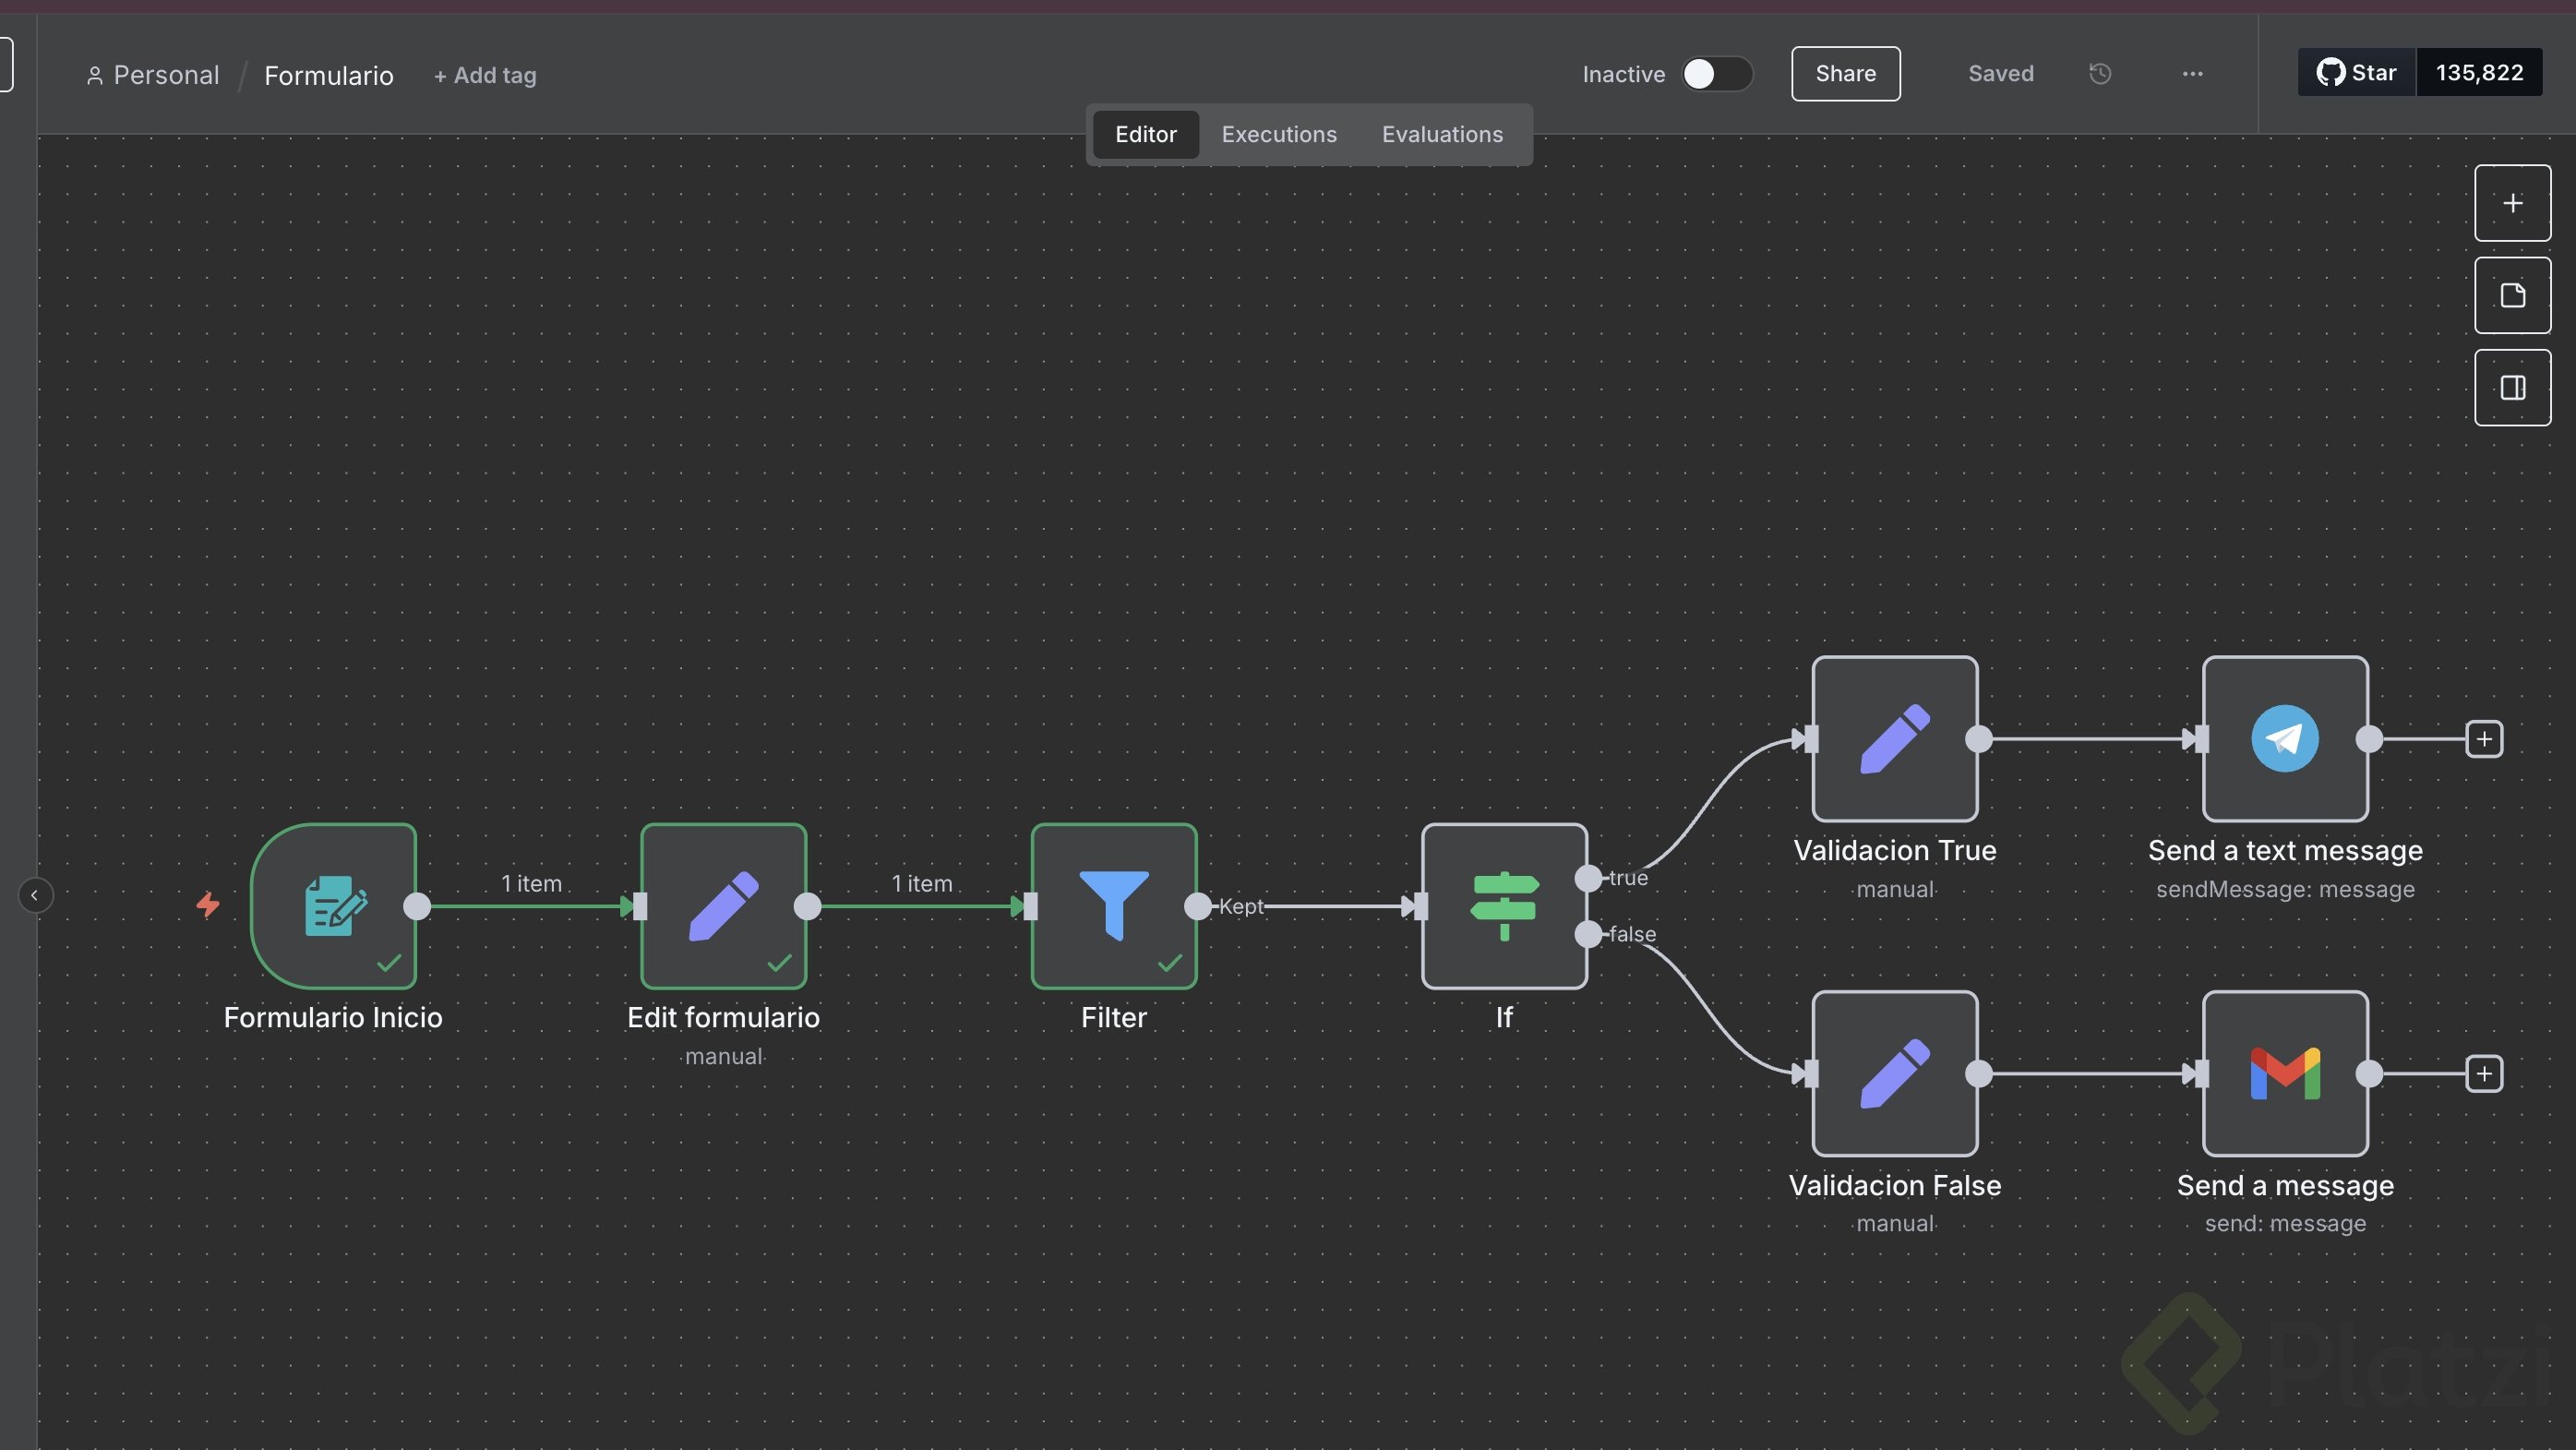Open the Gmail Send a message node
The height and width of the screenshot is (1450, 2576).
[x=2284, y=1073]
